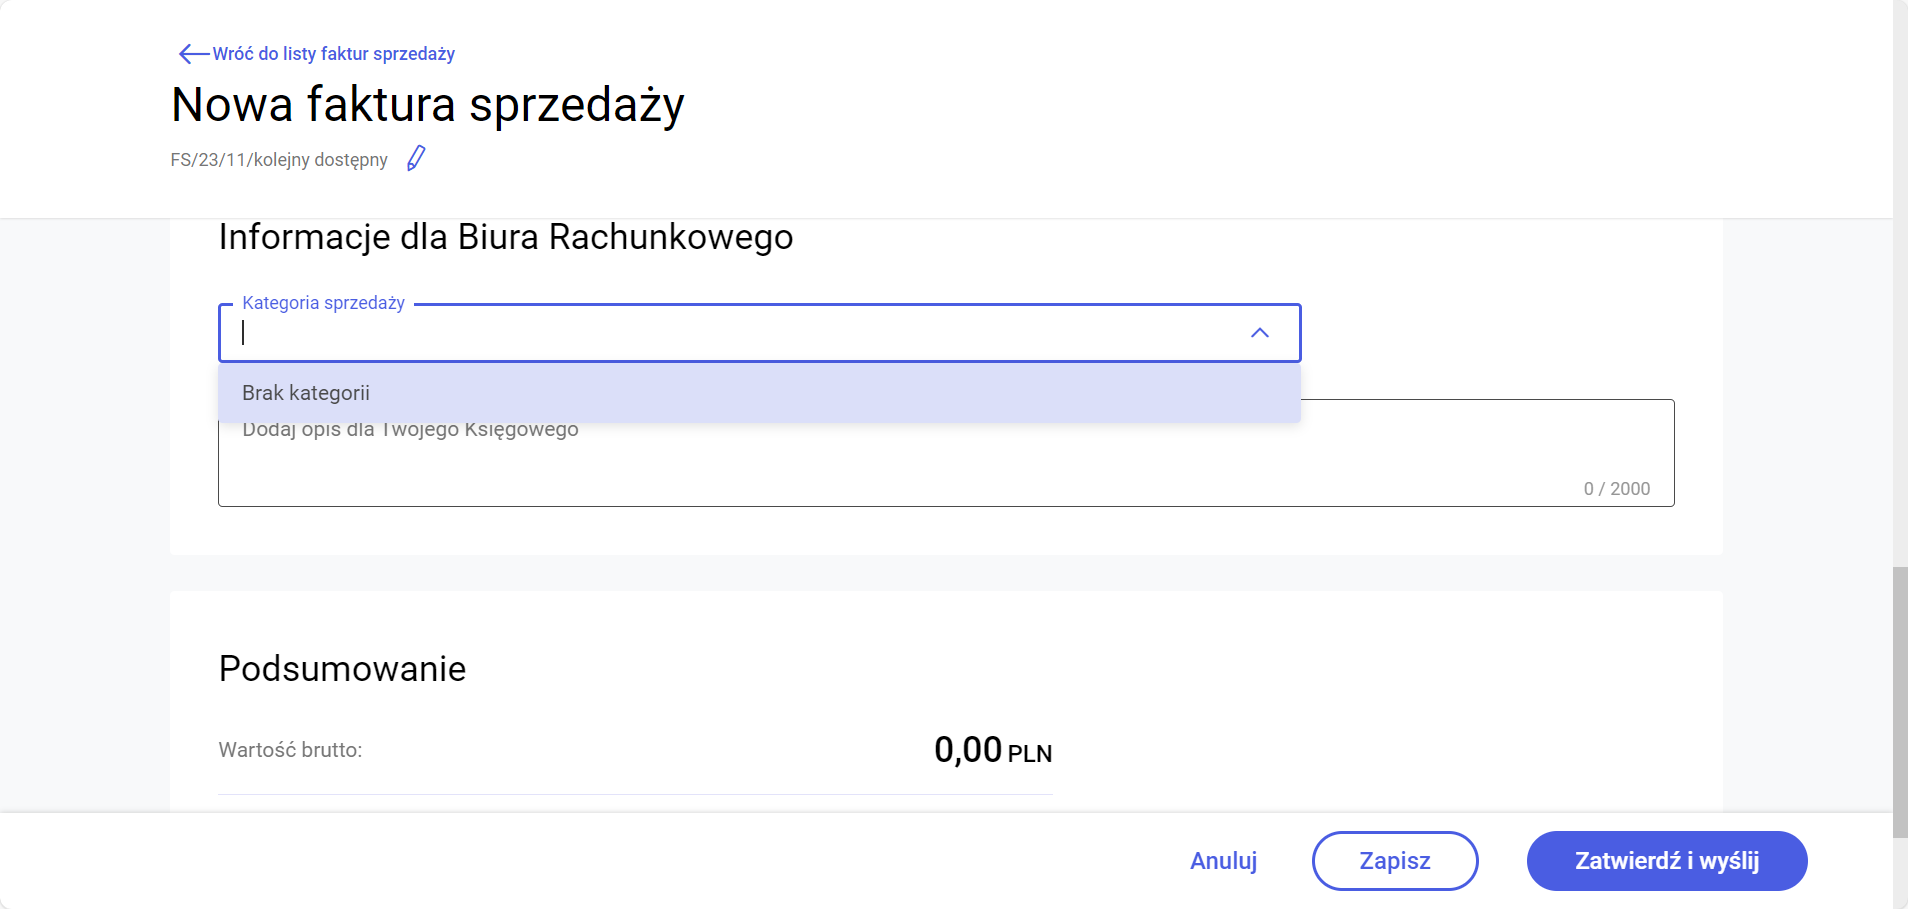
Task: Collapse the Kategoria sprzedaży dropdown chevron
Action: point(1259,333)
